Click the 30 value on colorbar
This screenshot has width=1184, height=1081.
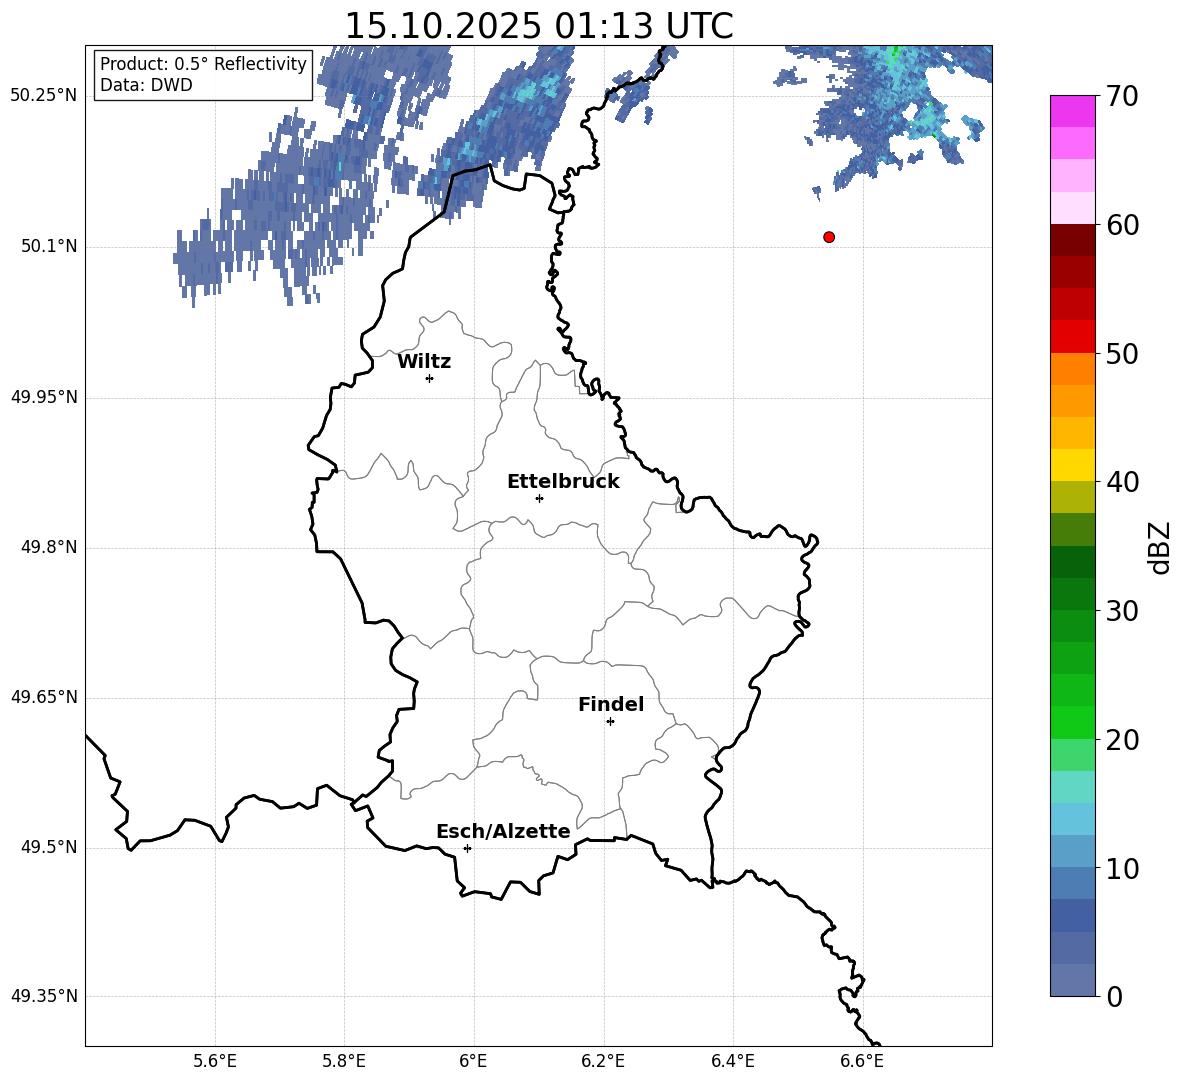pos(1122,611)
